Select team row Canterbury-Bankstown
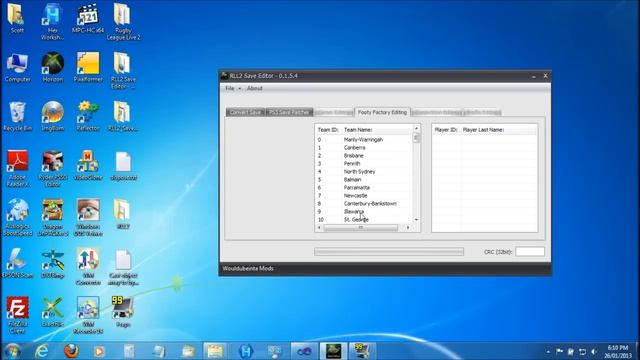 click(363, 204)
